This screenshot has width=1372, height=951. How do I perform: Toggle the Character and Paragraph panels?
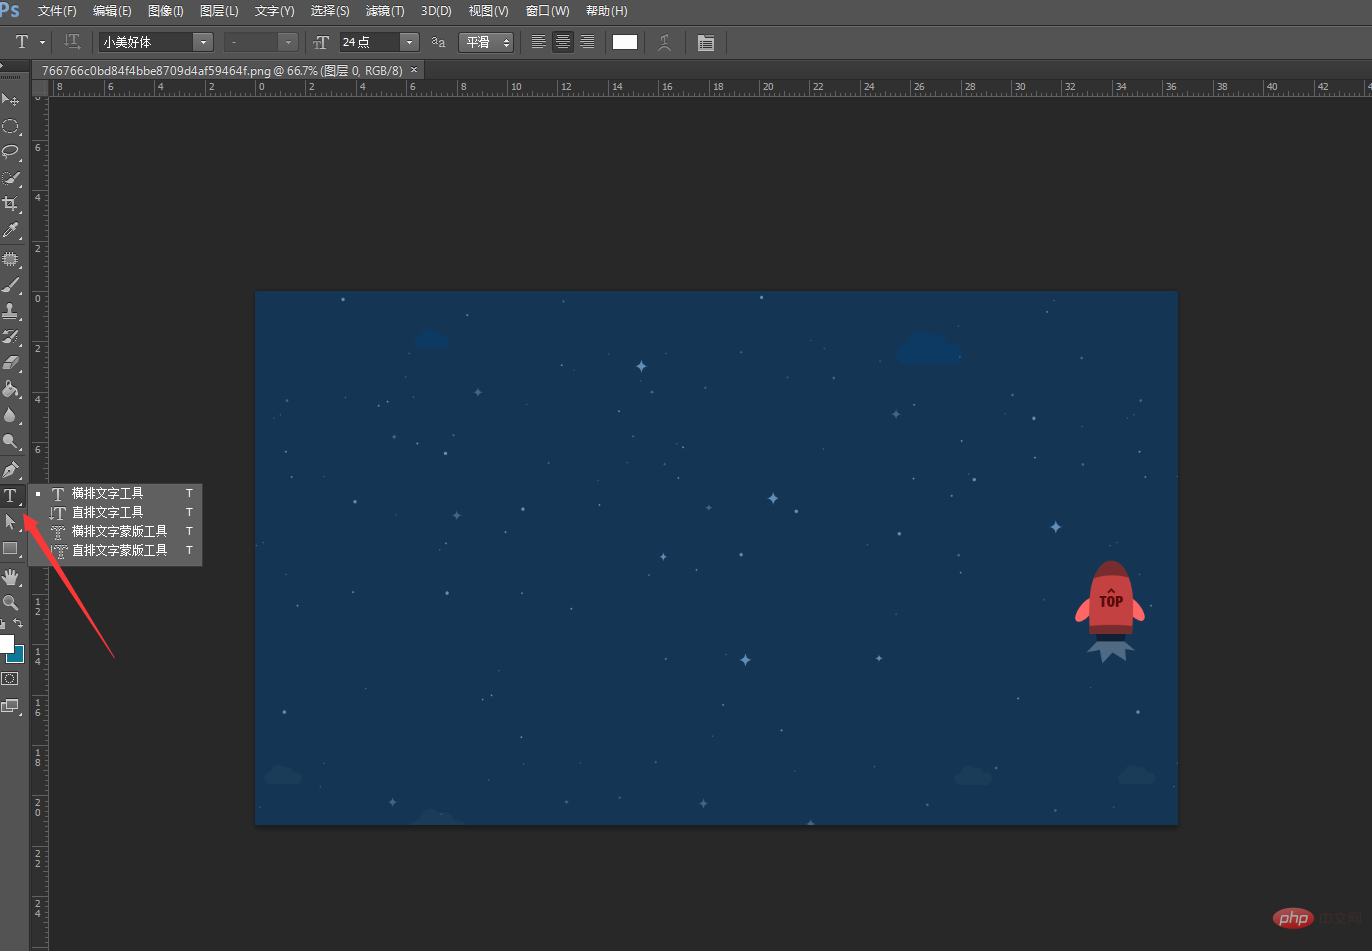click(706, 42)
